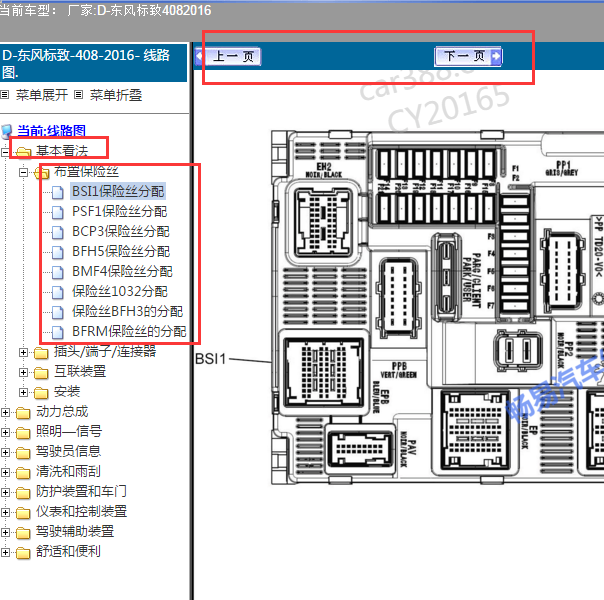Click the 舒适和便利 folder icon
Screen dimensions: 604x600
coord(23,553)
